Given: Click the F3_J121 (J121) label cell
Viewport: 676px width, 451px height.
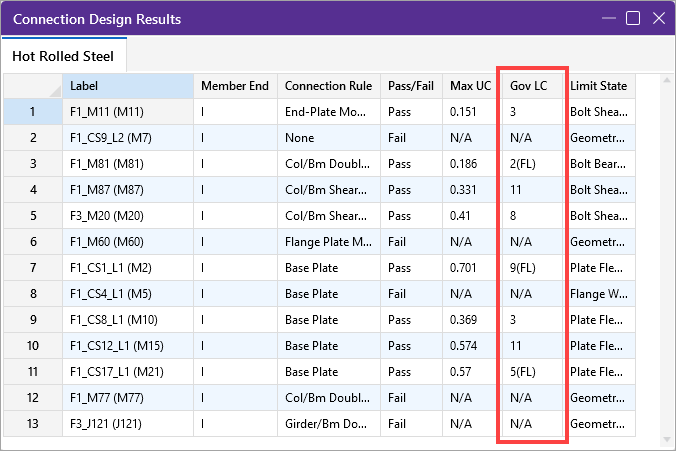Looking at the screenshot, I should pyautogui.click(x=128, y=424).
